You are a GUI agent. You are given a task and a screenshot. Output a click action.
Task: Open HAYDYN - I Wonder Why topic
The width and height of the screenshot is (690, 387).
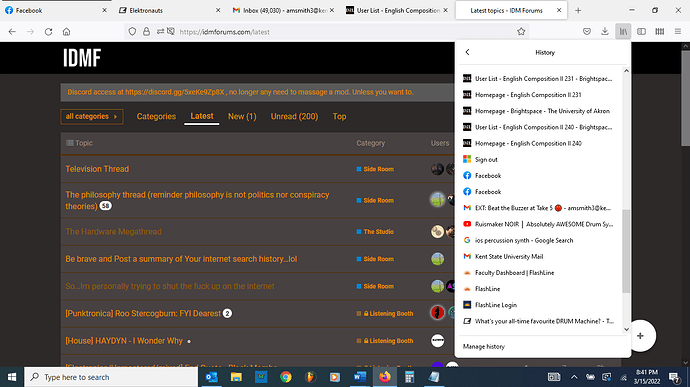click(124, 341)
